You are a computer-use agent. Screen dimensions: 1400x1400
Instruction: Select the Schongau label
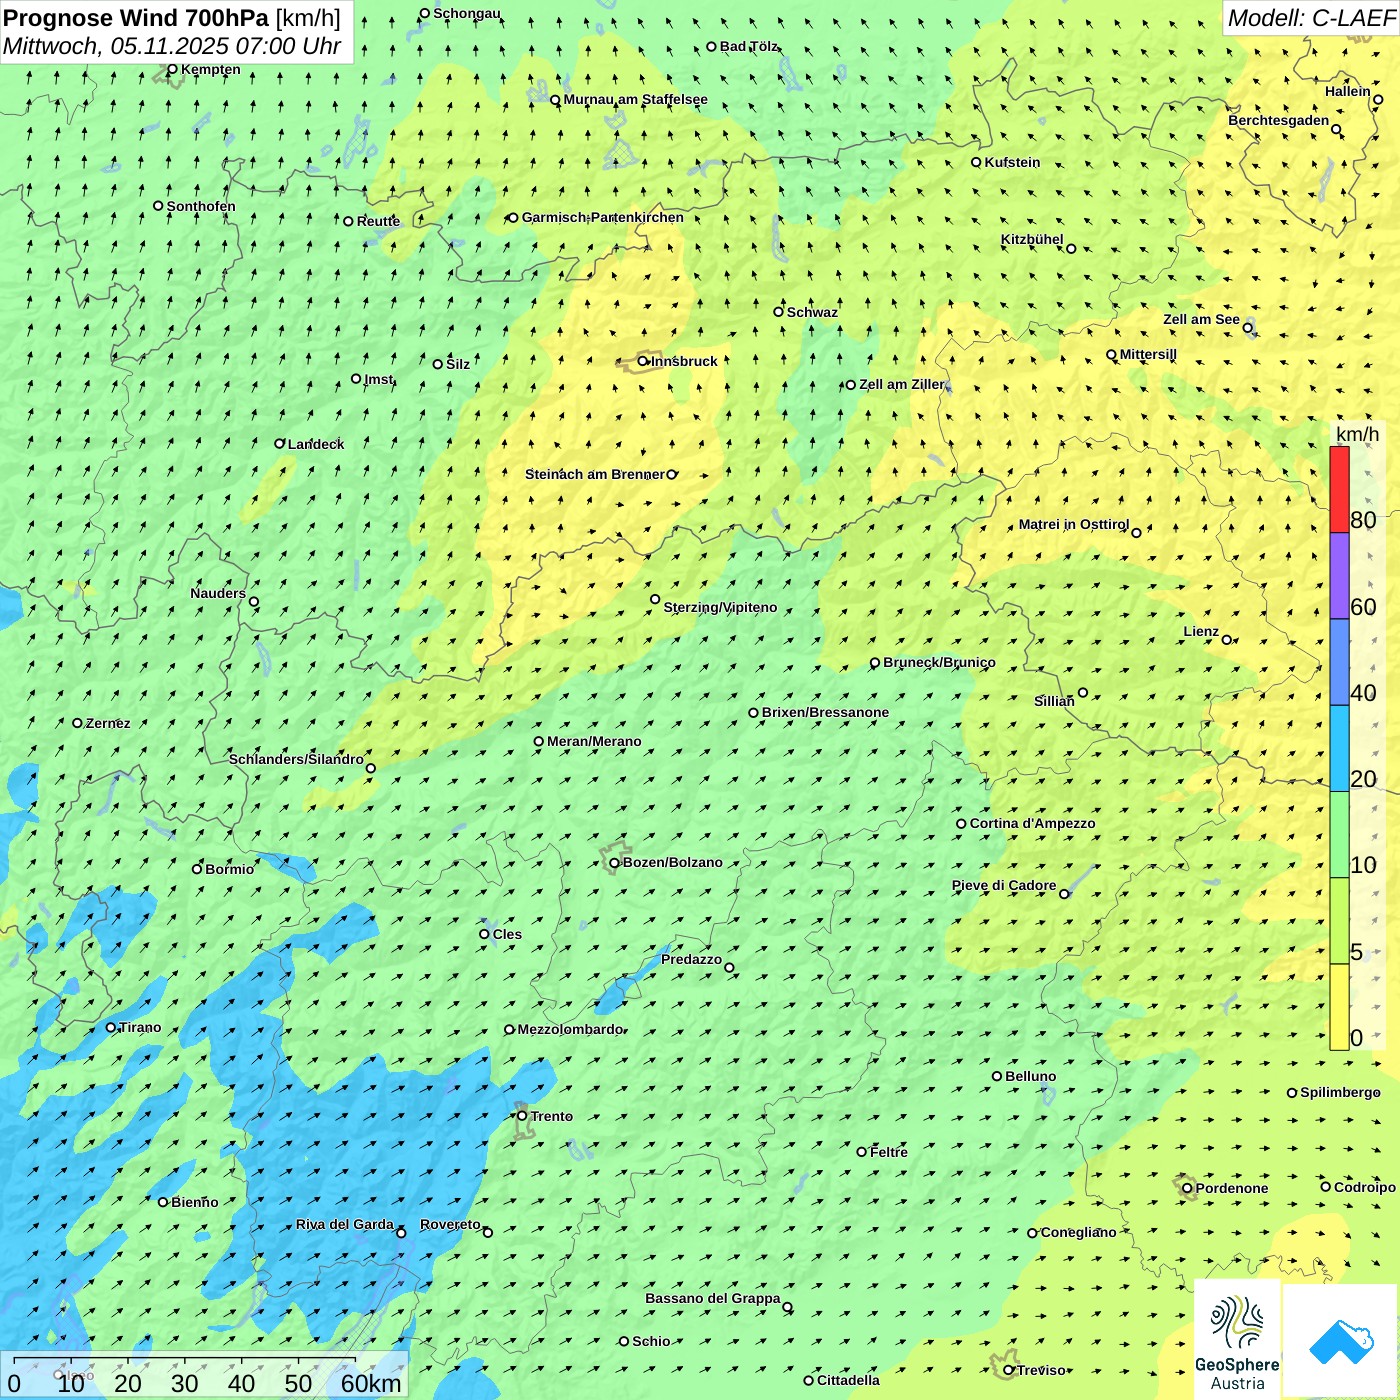[x=466, y=14]
